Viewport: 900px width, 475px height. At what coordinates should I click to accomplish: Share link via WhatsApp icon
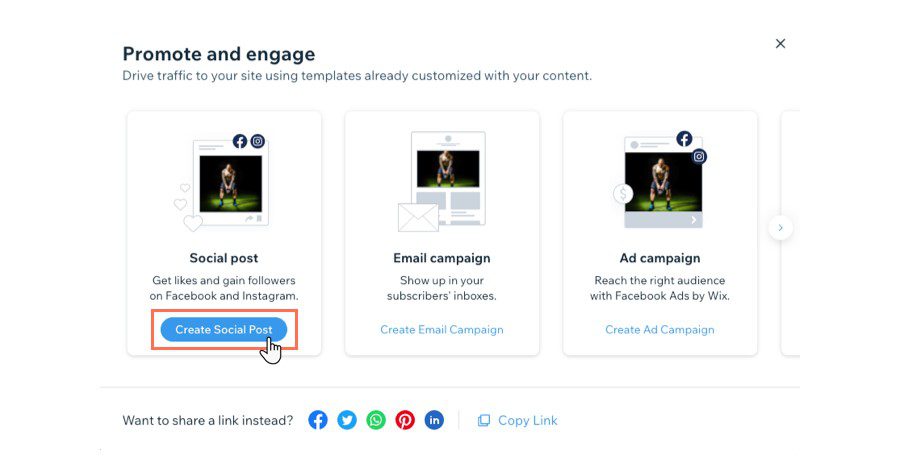[376, 420]
